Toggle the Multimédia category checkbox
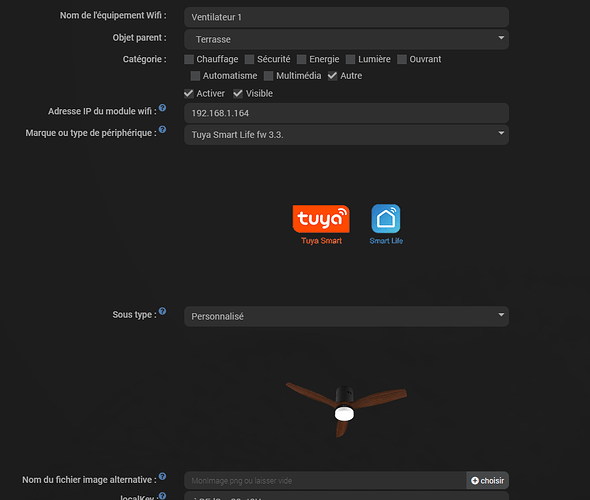The width and height of the screenshot is (590, 500). tap(268, 76)
